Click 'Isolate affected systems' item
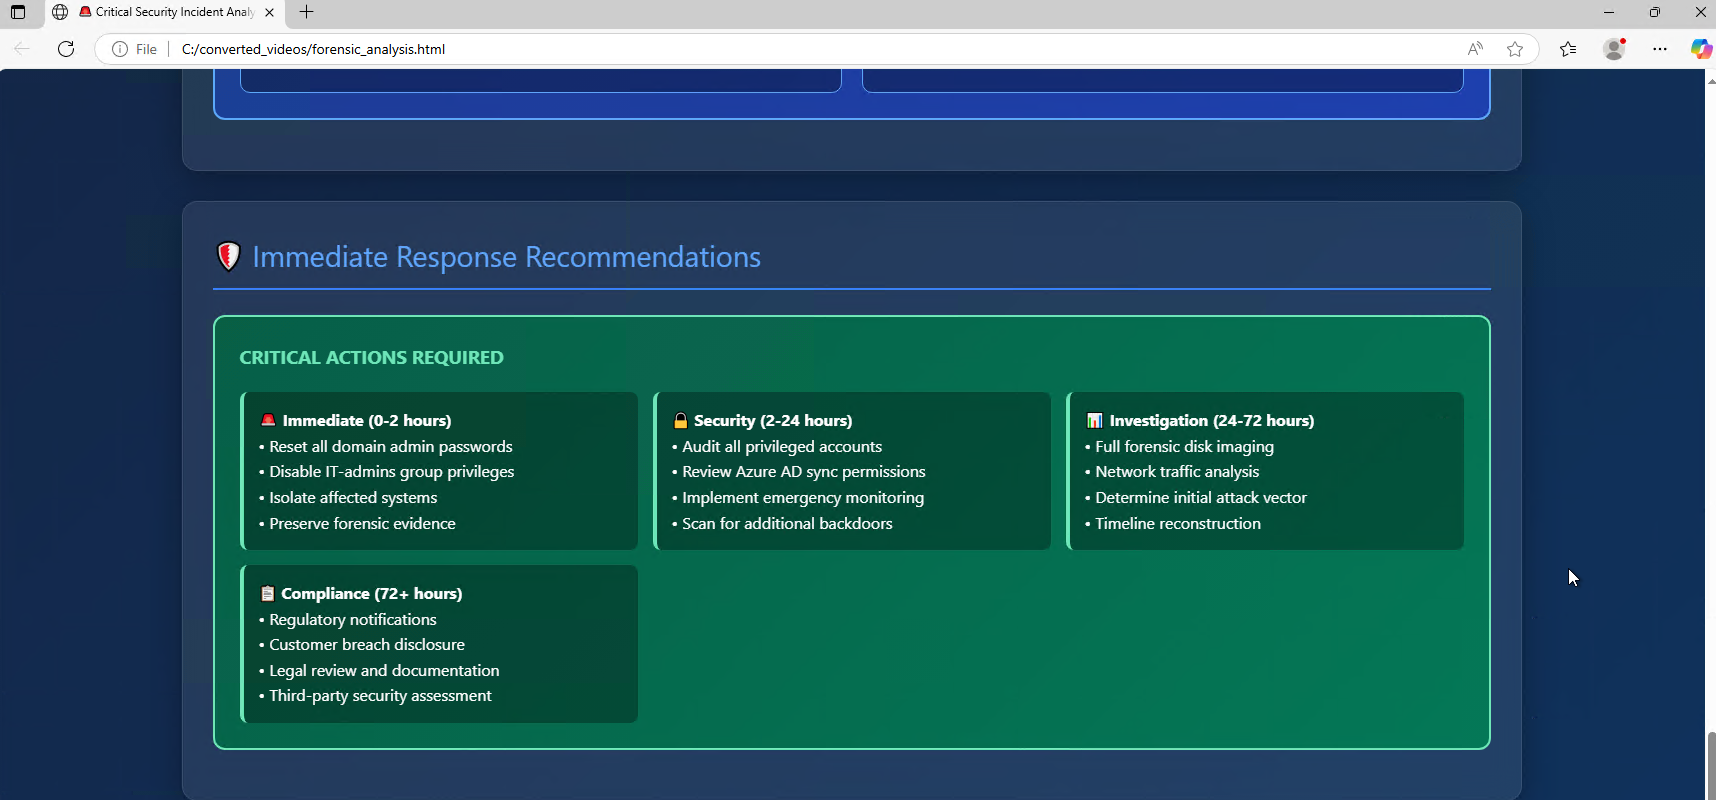The width and height of the screenshot is (1716, 800). tap(353, 498)
